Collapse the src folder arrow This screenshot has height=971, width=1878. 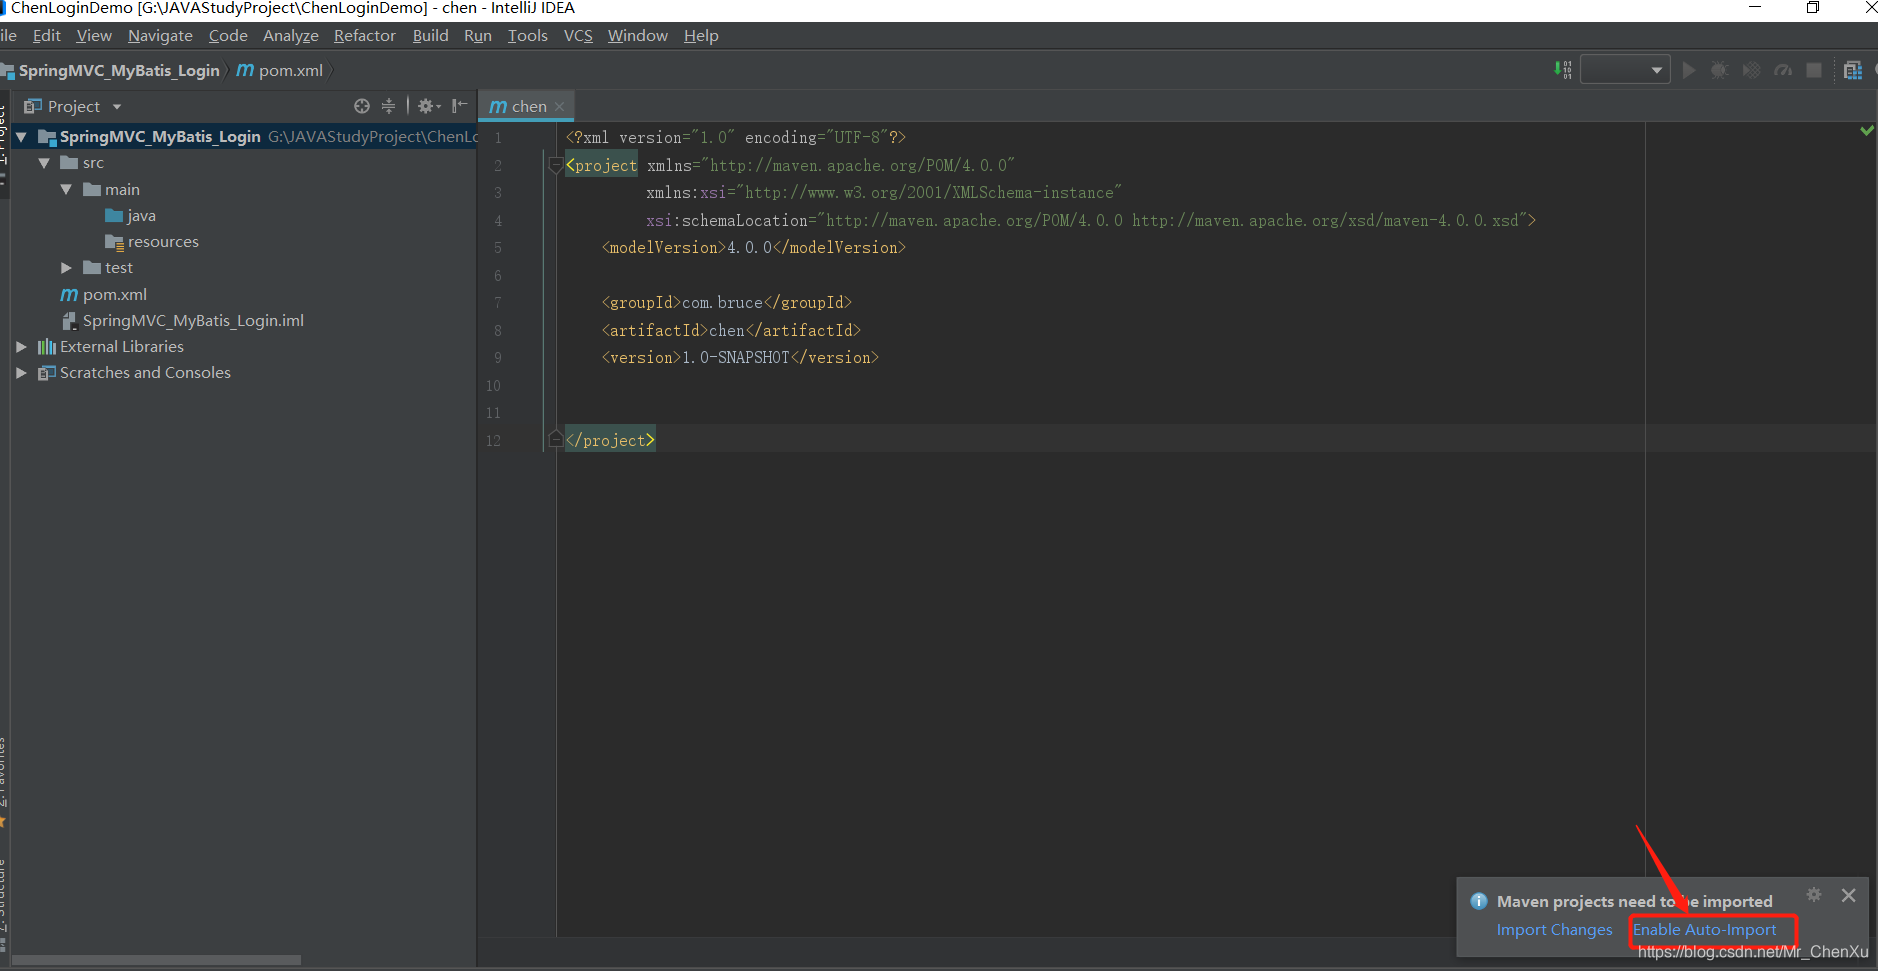[x=44, y=163]
